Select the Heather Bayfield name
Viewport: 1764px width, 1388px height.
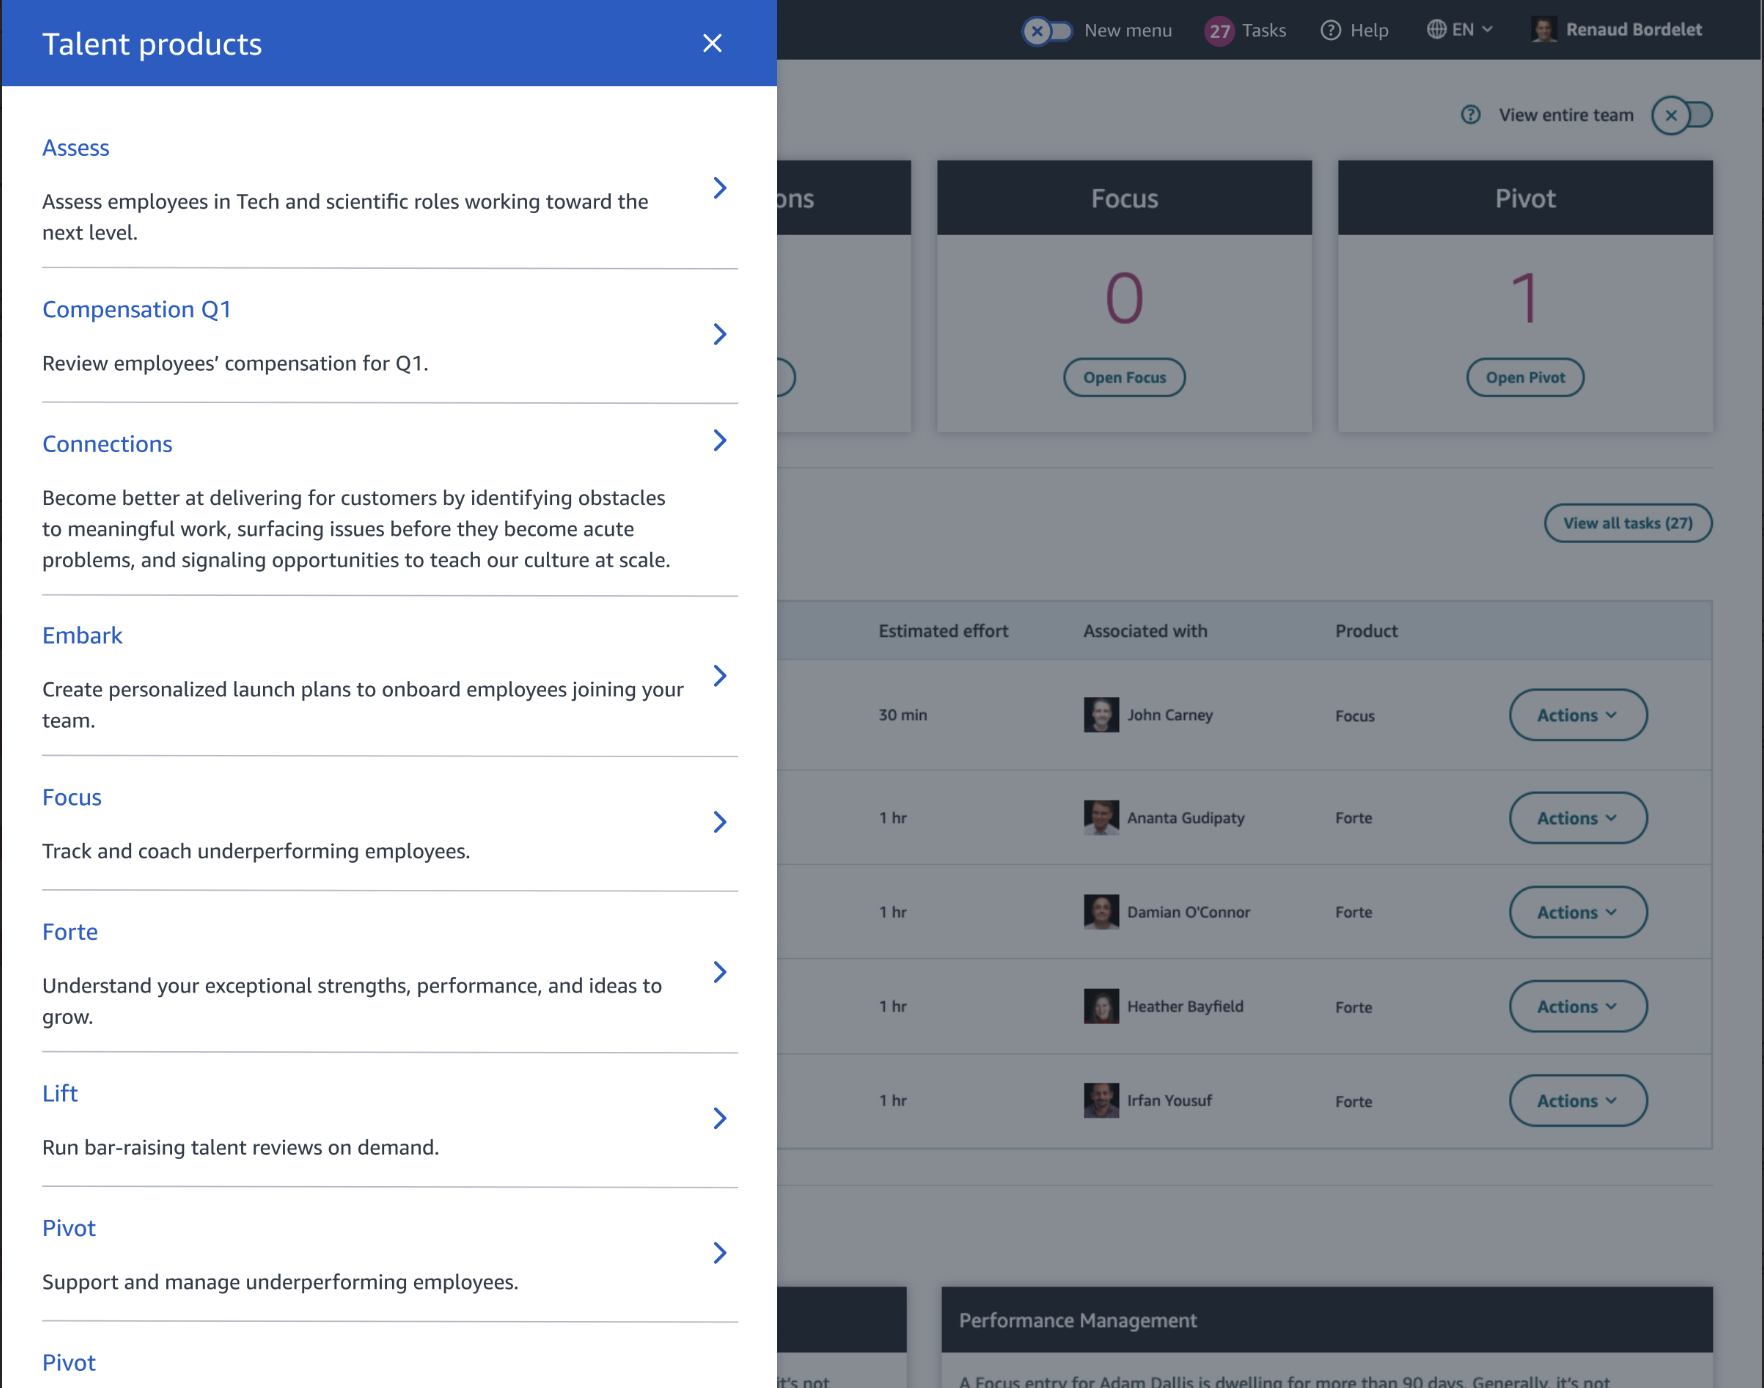coord(1185,1006)
